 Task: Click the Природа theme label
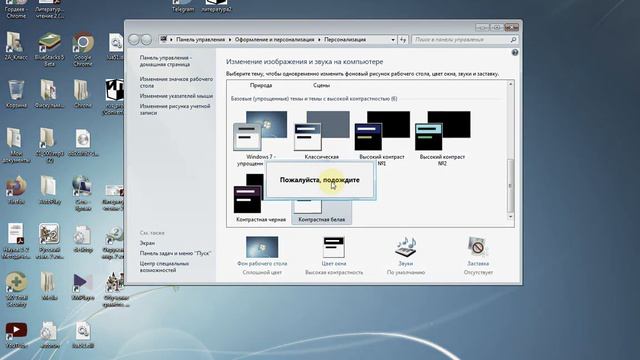[x=261, y=85]
